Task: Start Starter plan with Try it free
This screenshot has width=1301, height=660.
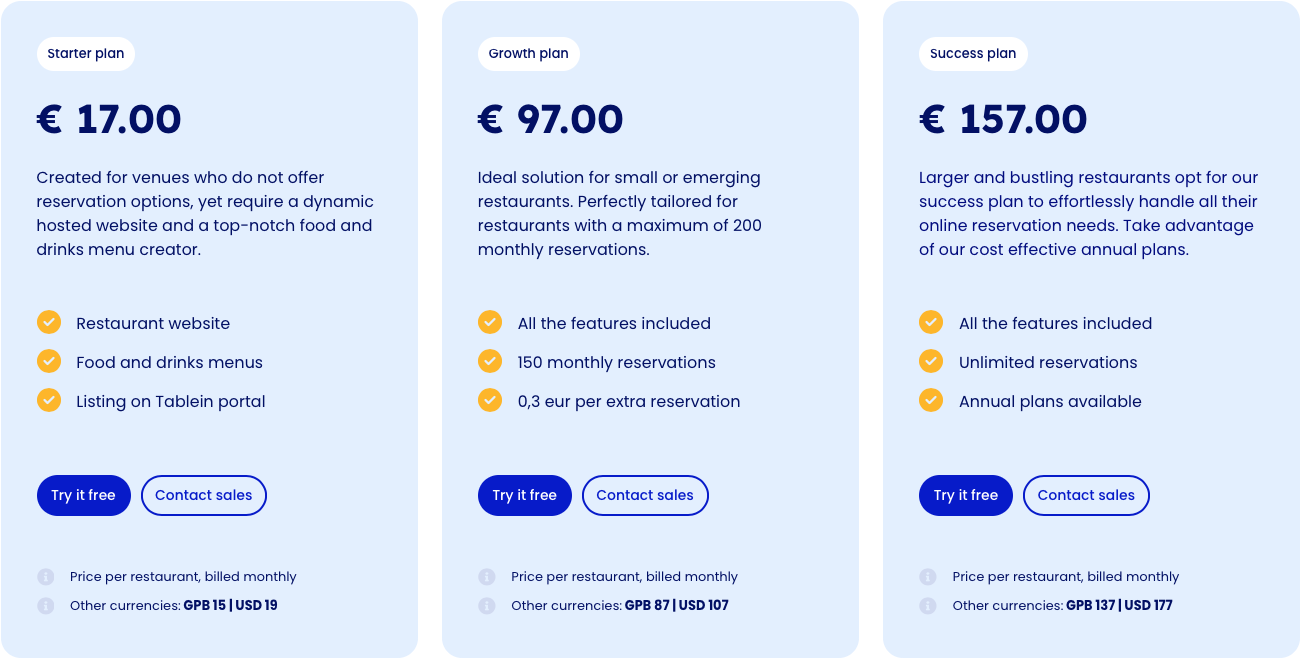Action: (x=84, y=495)
